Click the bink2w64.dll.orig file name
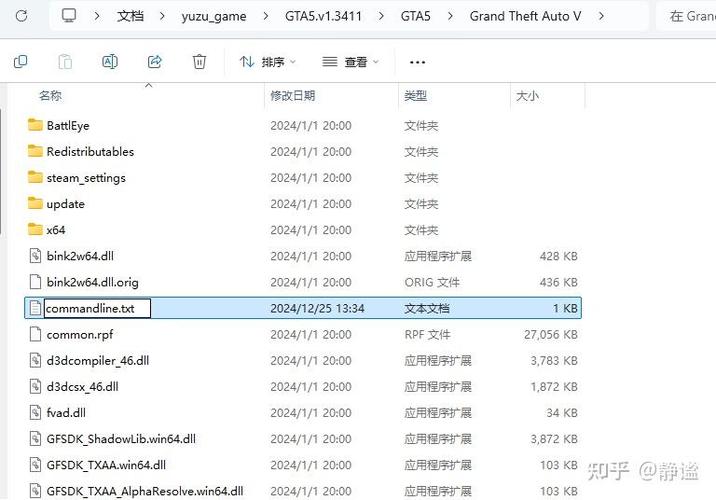 click(93, 282)
